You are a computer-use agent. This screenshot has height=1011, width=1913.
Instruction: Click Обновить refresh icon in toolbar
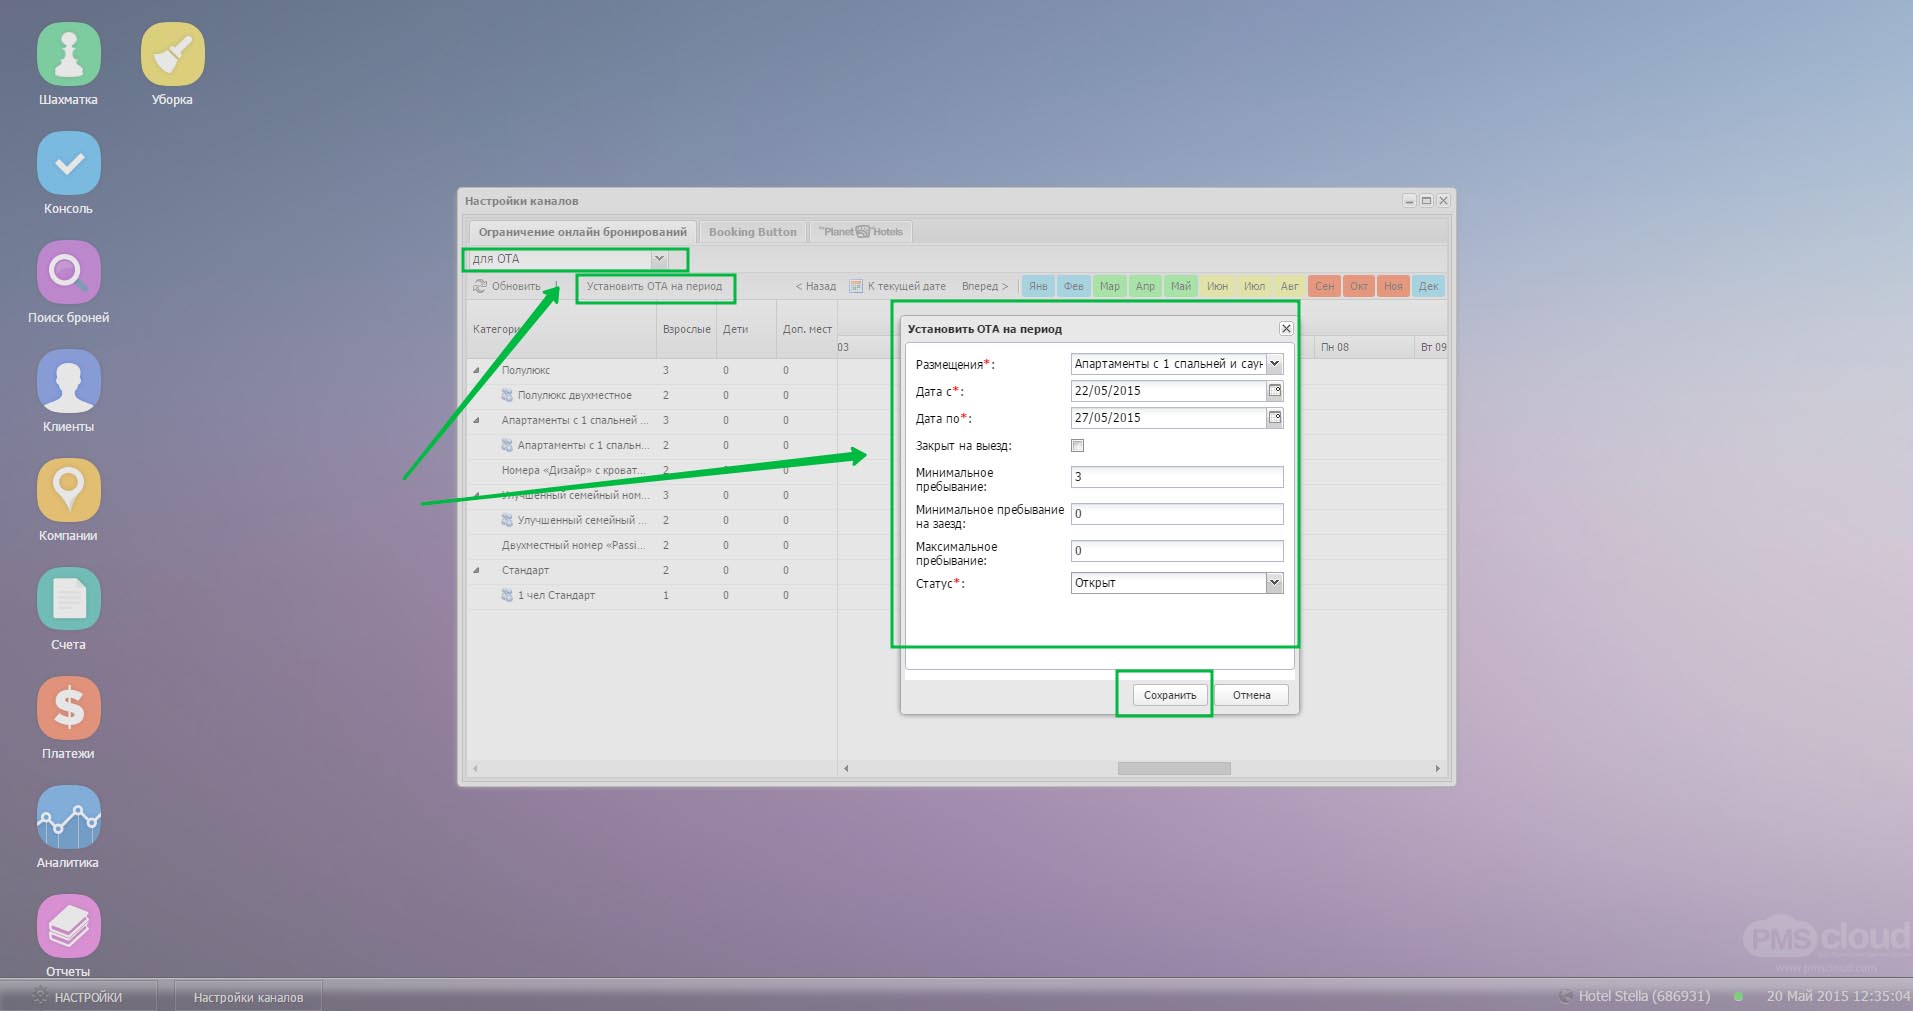pos(480,286)
